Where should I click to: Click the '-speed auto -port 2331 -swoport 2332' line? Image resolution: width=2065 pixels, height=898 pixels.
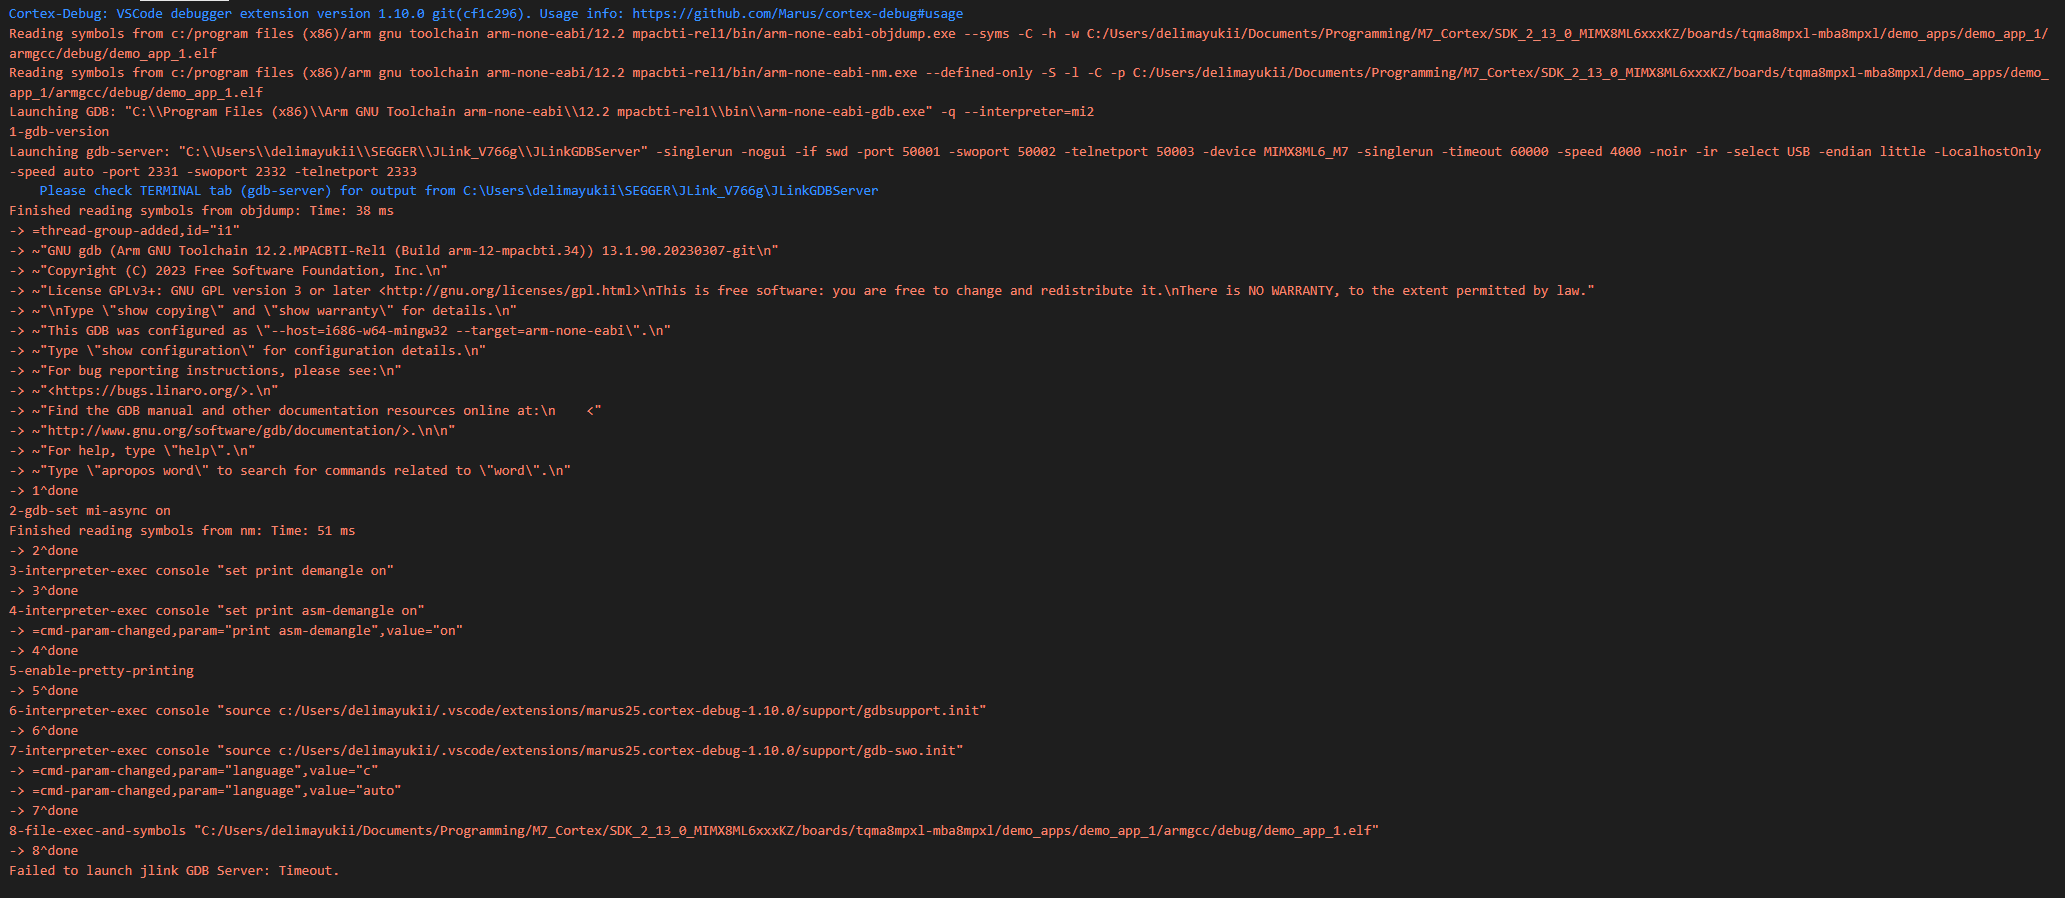213,171
